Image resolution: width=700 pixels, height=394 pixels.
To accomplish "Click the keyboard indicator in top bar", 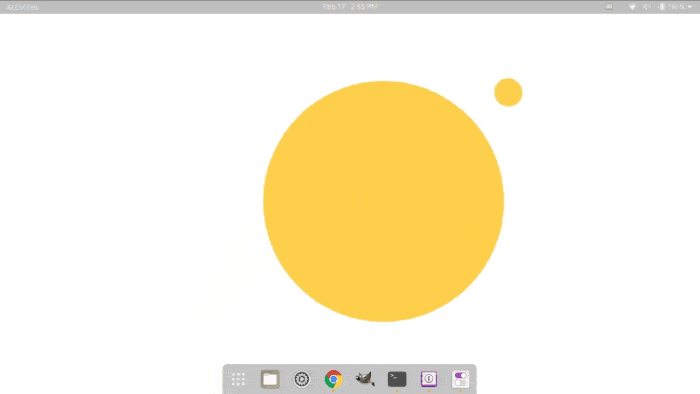I will click(609, 7).
